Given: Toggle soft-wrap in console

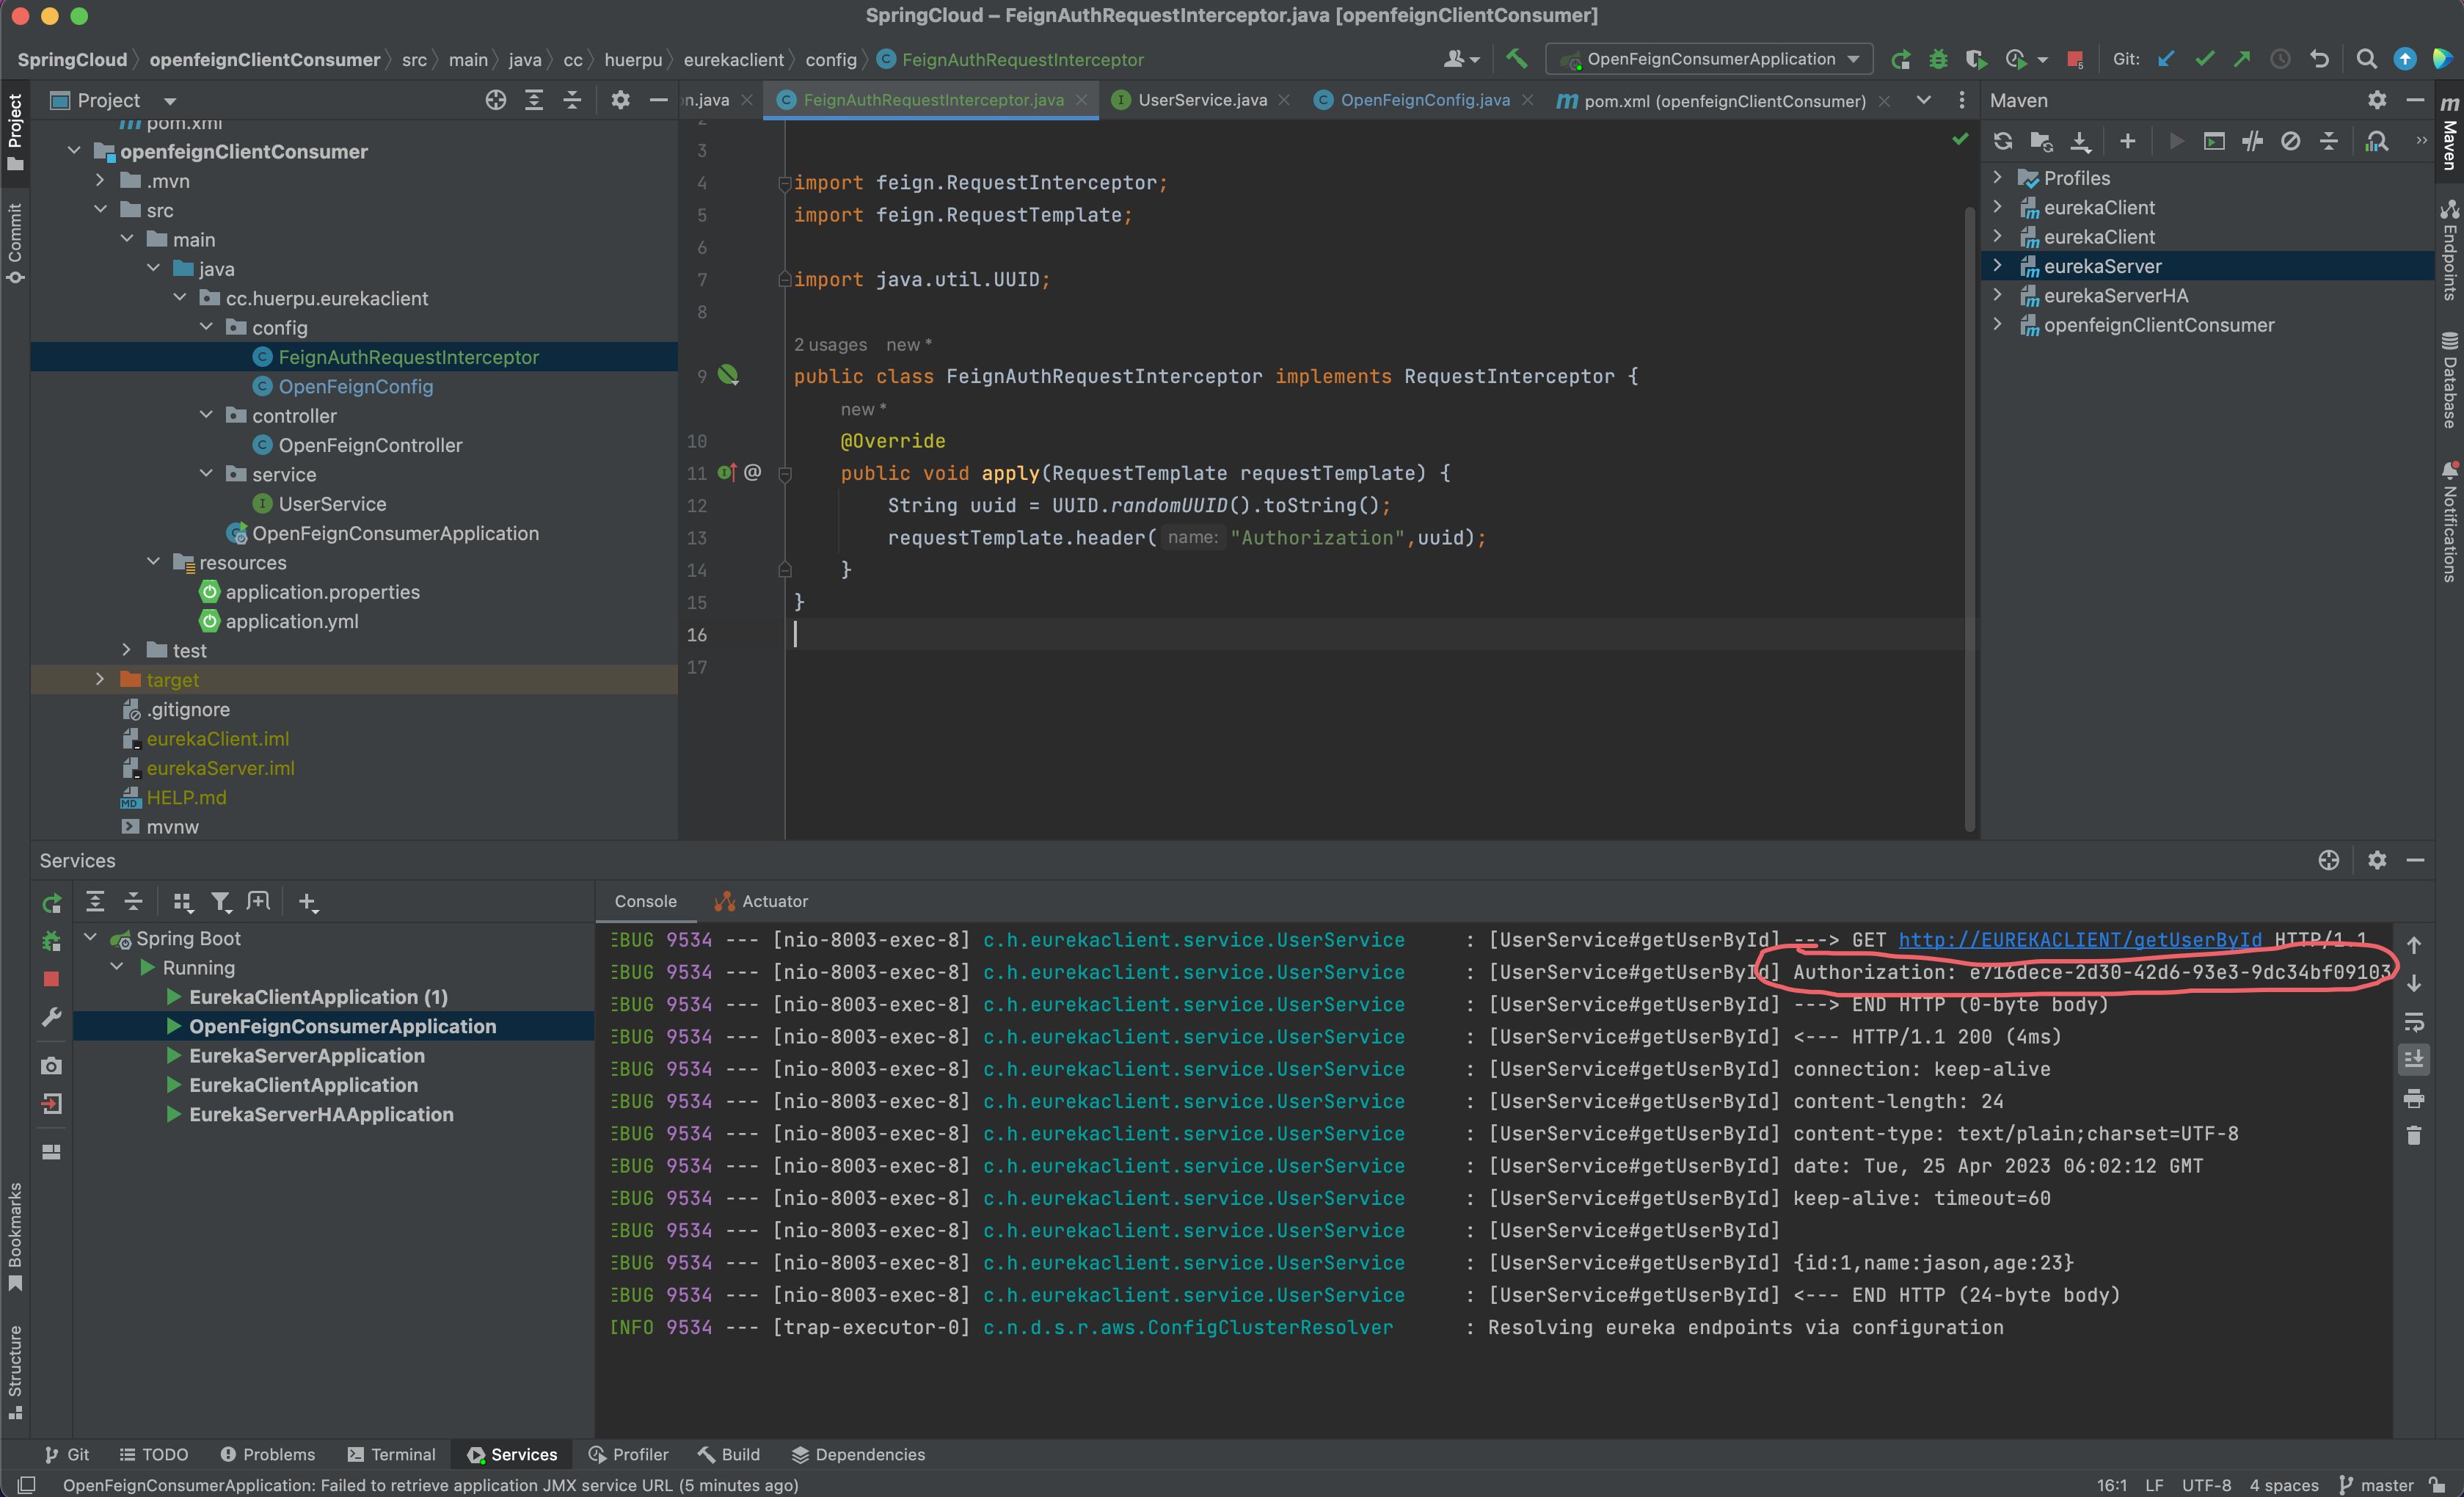Looking at the screenshot, I should (x=2414, y=1022).
